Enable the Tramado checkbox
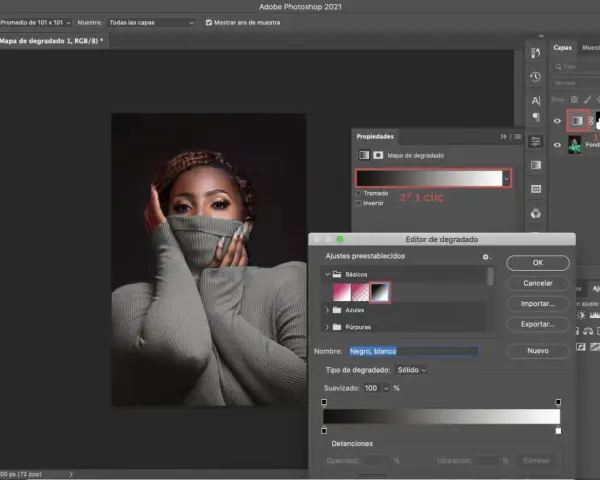This screenshot has width=600, height=480. (x=359, y=193)
